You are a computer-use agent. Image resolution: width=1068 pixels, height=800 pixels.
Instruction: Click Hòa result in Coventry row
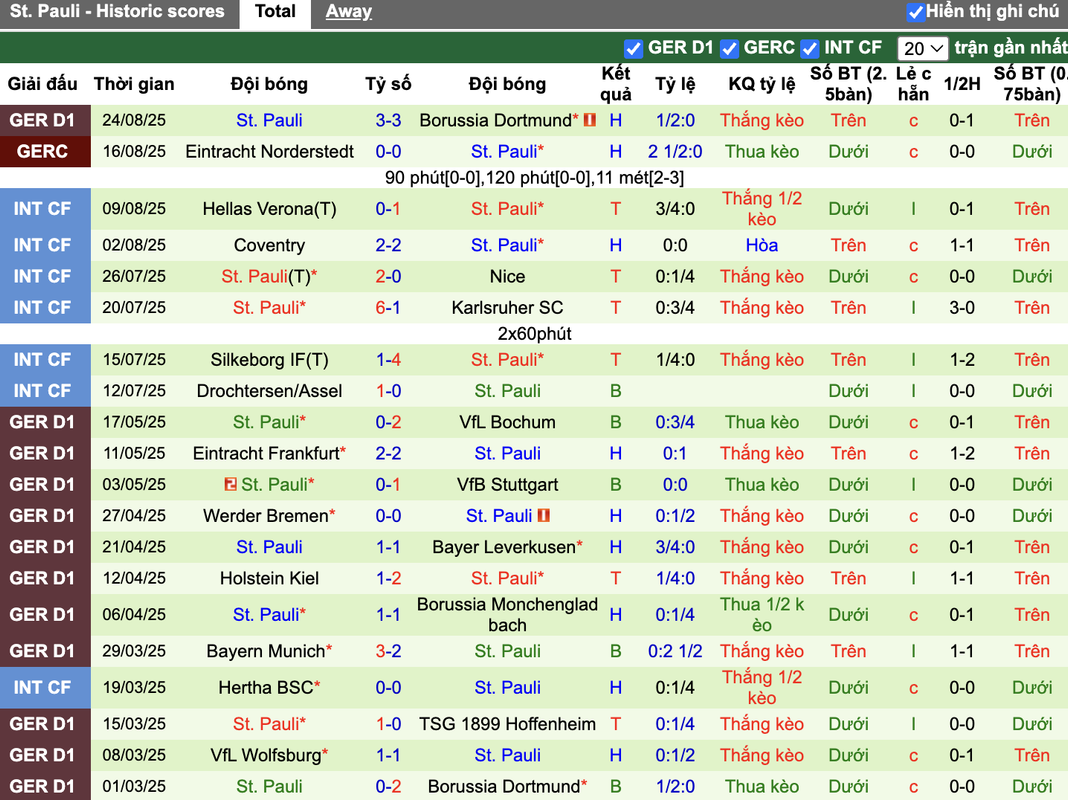click(x=761, y=245)
